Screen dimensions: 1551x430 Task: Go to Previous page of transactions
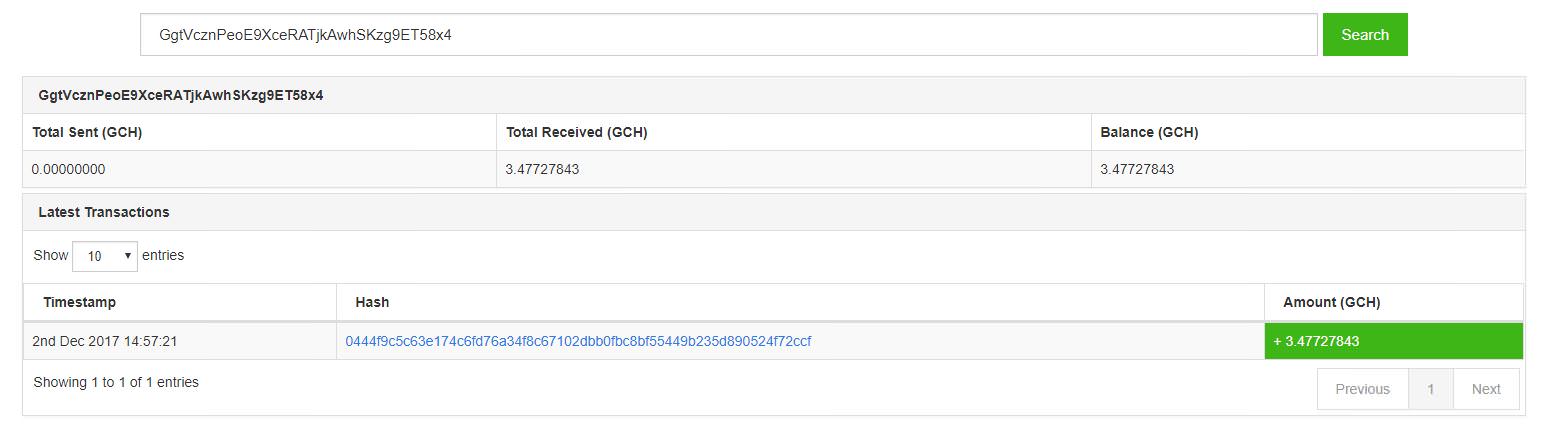pos(1363,389)
